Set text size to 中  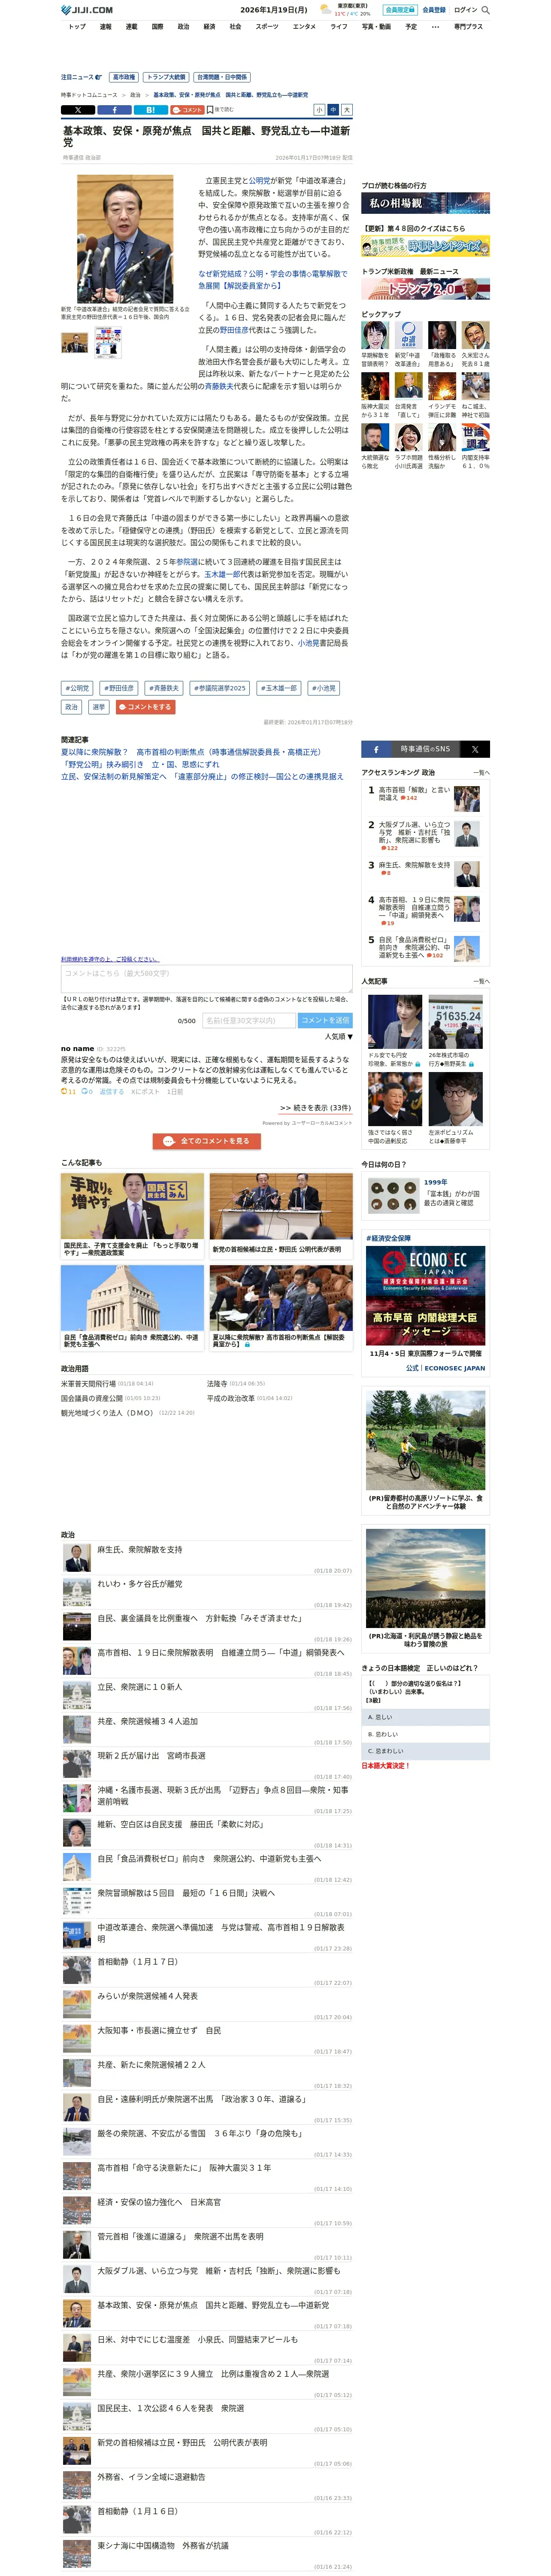333,110
